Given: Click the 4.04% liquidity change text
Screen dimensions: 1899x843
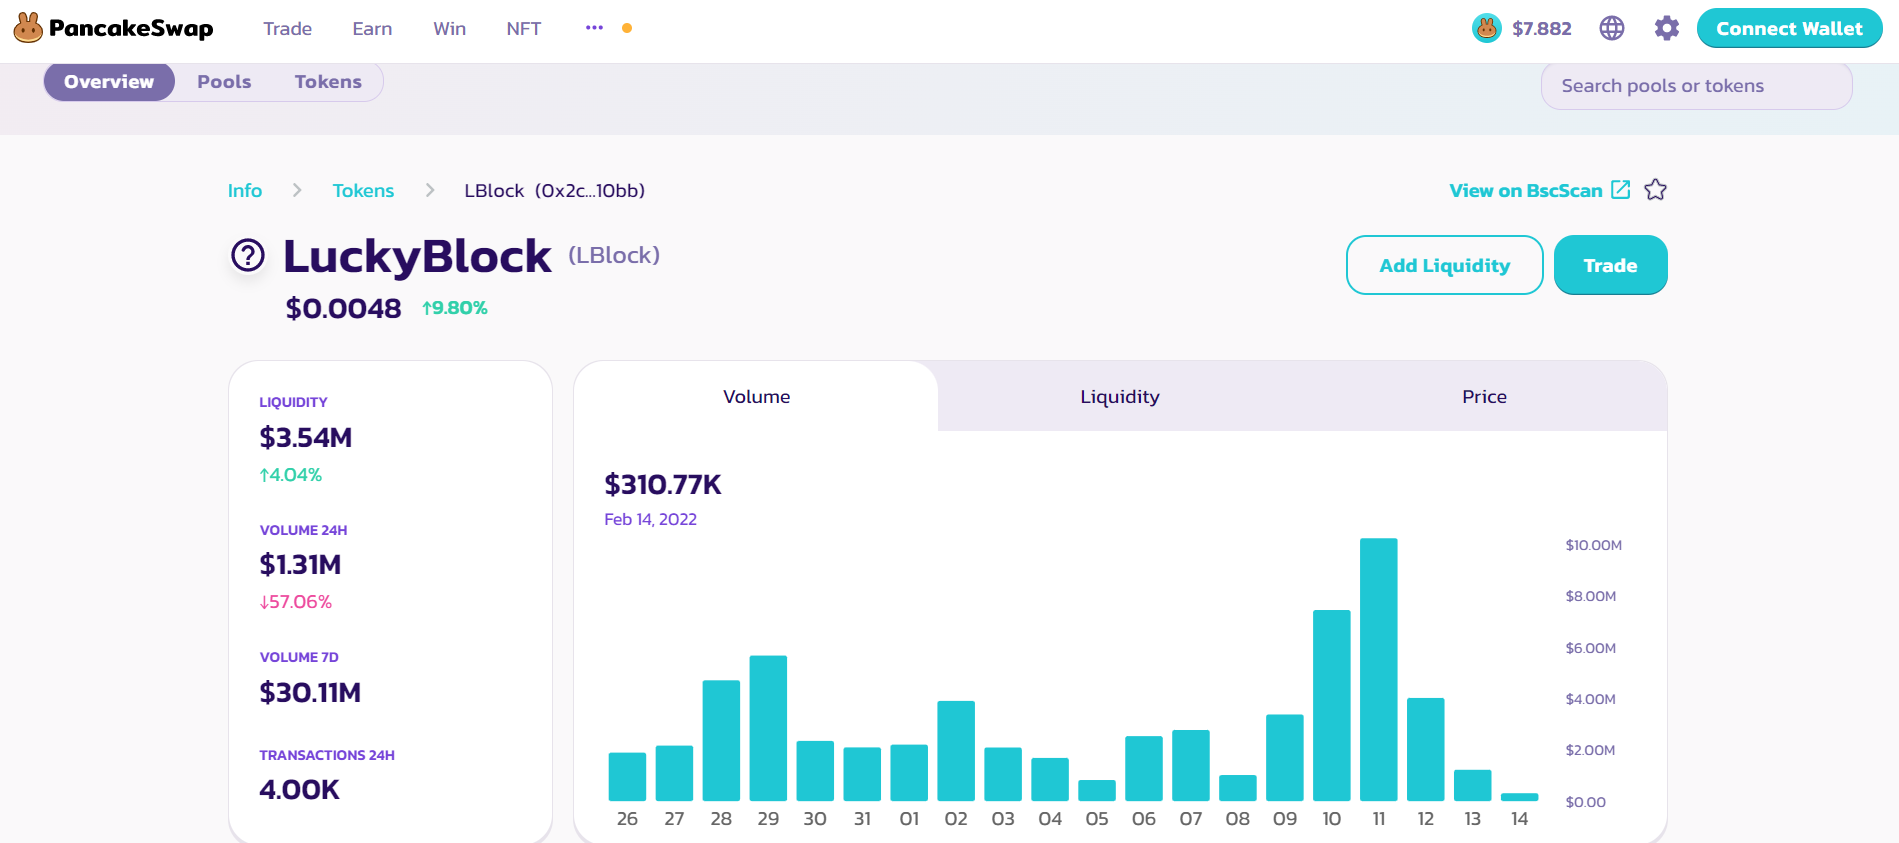Looking at the screenshot, I should 291,475.
